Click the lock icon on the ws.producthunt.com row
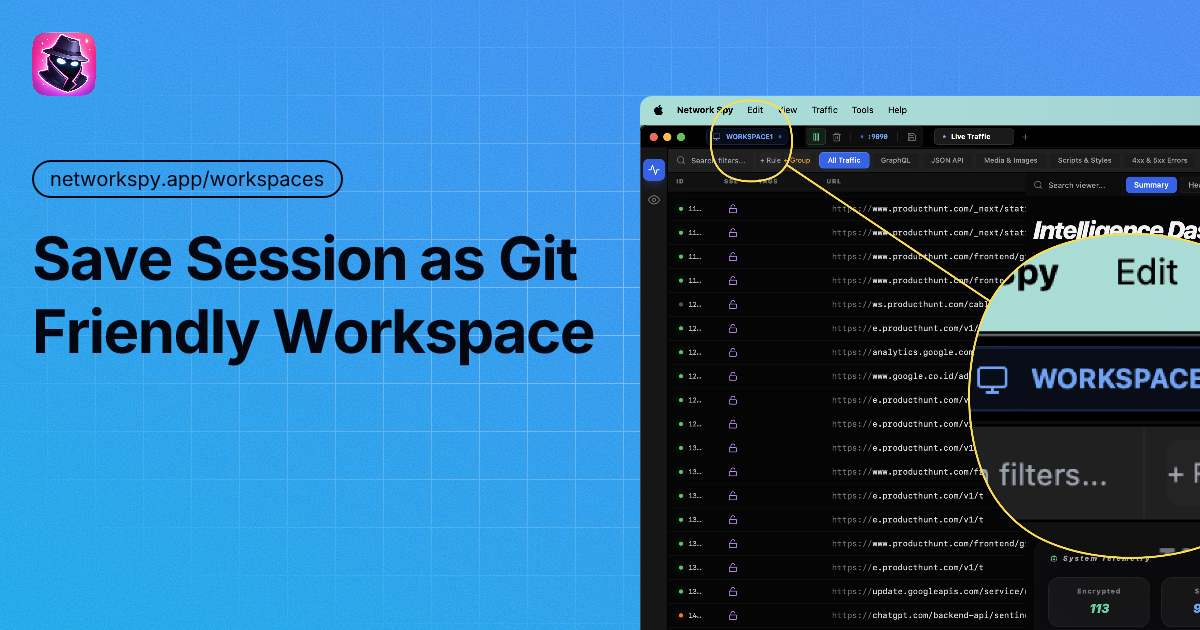1200x630 pixels. [x=732, y=304]
